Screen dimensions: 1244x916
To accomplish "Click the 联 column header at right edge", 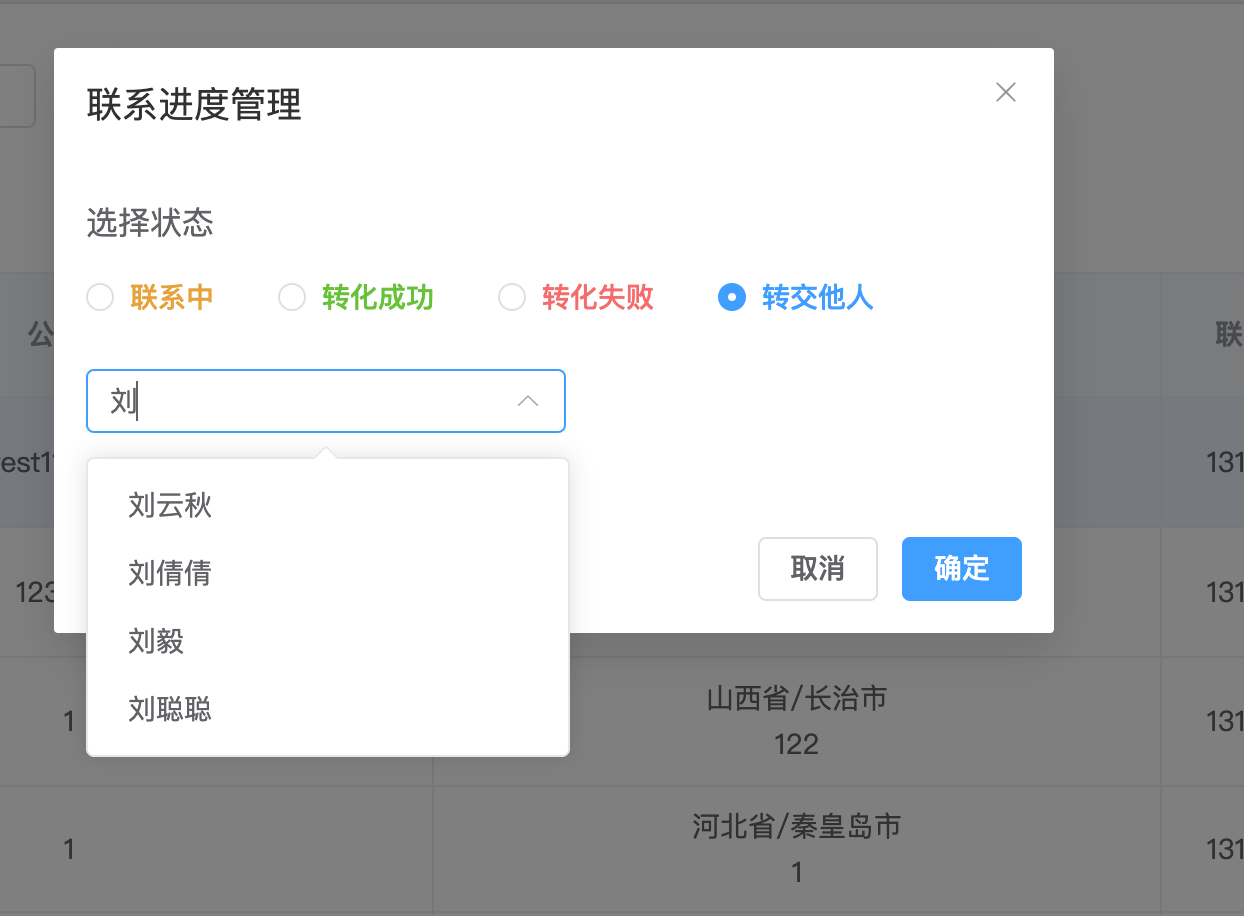I will click(x=1228, y=335).
